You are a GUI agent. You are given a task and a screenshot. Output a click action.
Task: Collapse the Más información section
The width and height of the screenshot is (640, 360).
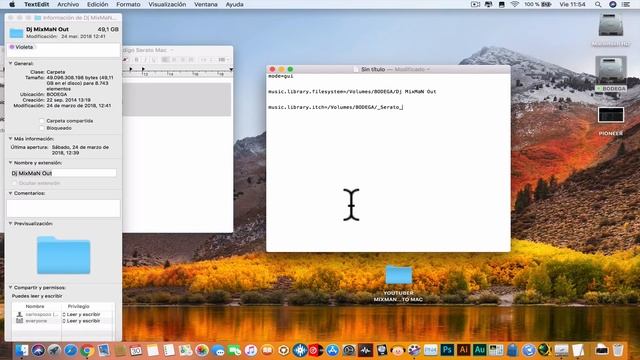[11, 139]
